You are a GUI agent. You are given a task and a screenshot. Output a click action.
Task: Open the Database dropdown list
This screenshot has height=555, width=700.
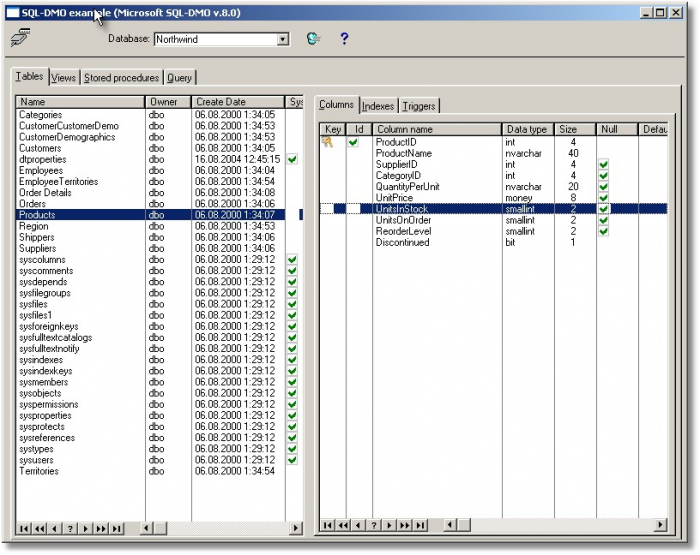[283, 39]
